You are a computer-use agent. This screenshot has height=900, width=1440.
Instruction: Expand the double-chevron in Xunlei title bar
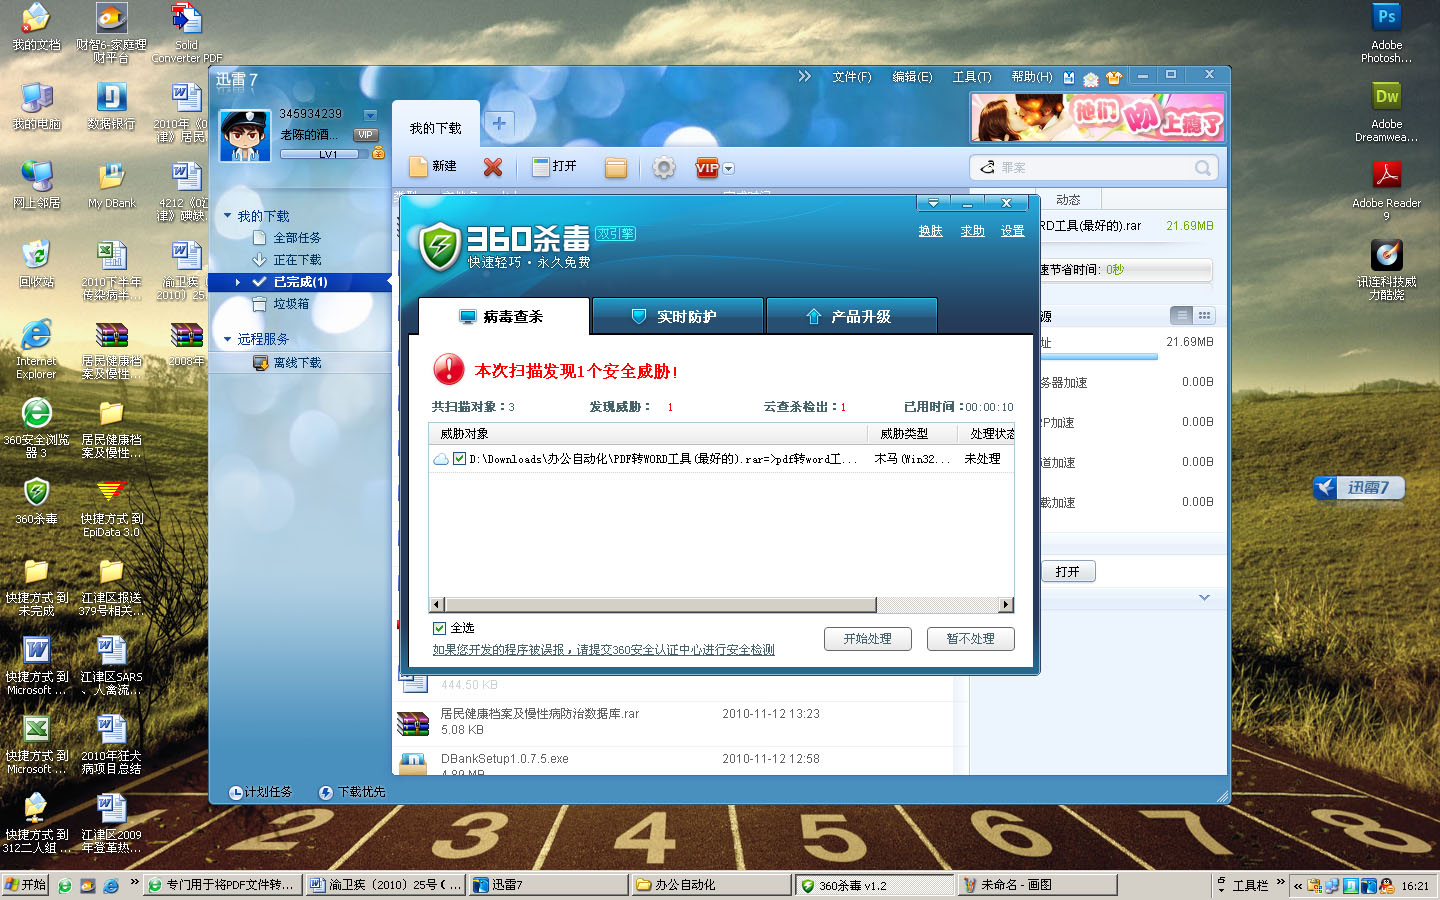[x=805, y=76]
